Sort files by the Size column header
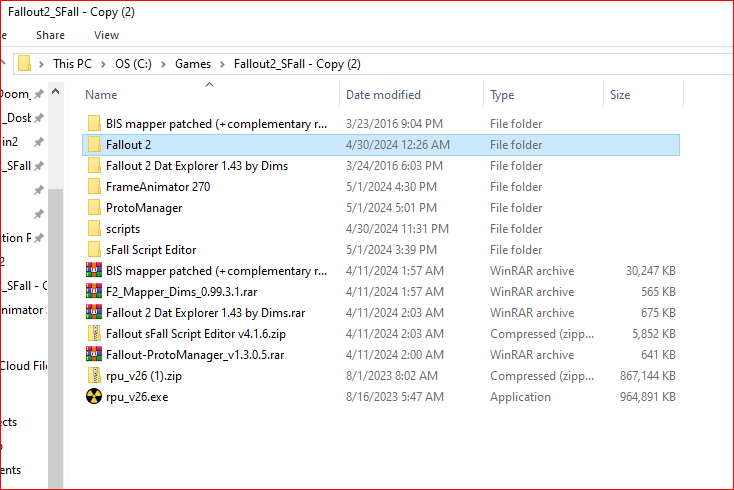 pyautogui.click(x=620, y=95)
